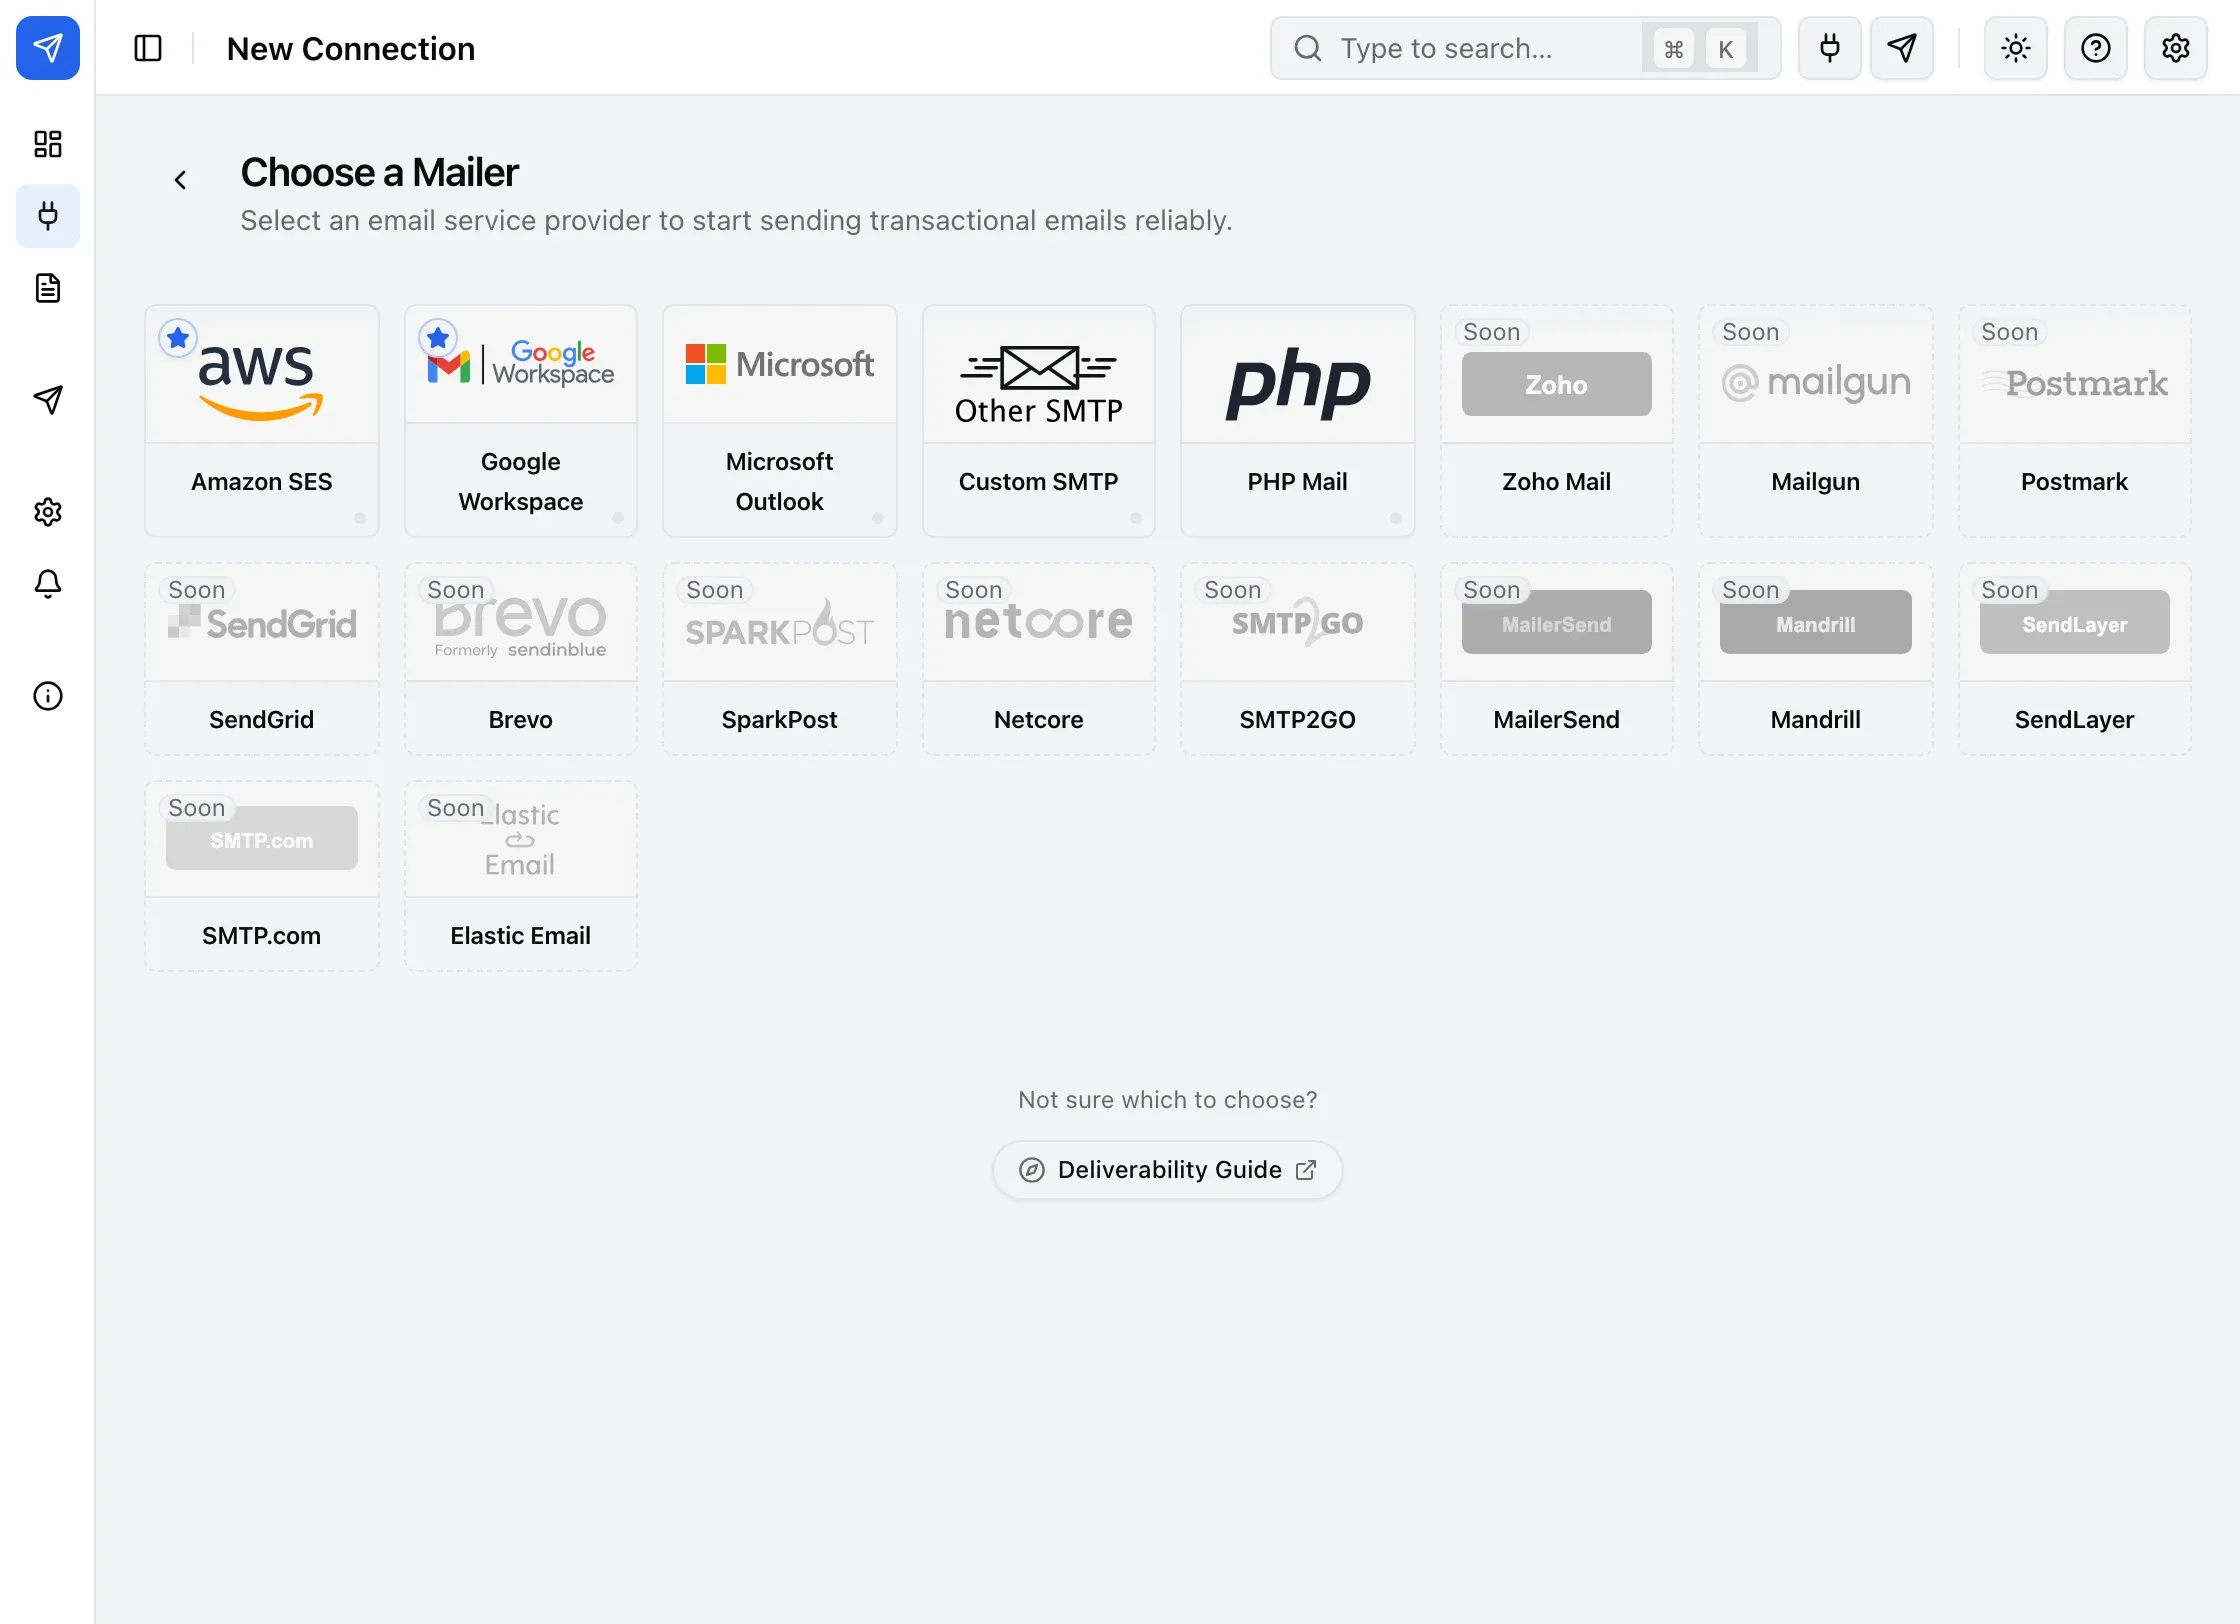Screen dimensions: 2240x1624
Task: Open the settings gear icon in sidebar
Action: pyautogui.click(x=48, y=512)
